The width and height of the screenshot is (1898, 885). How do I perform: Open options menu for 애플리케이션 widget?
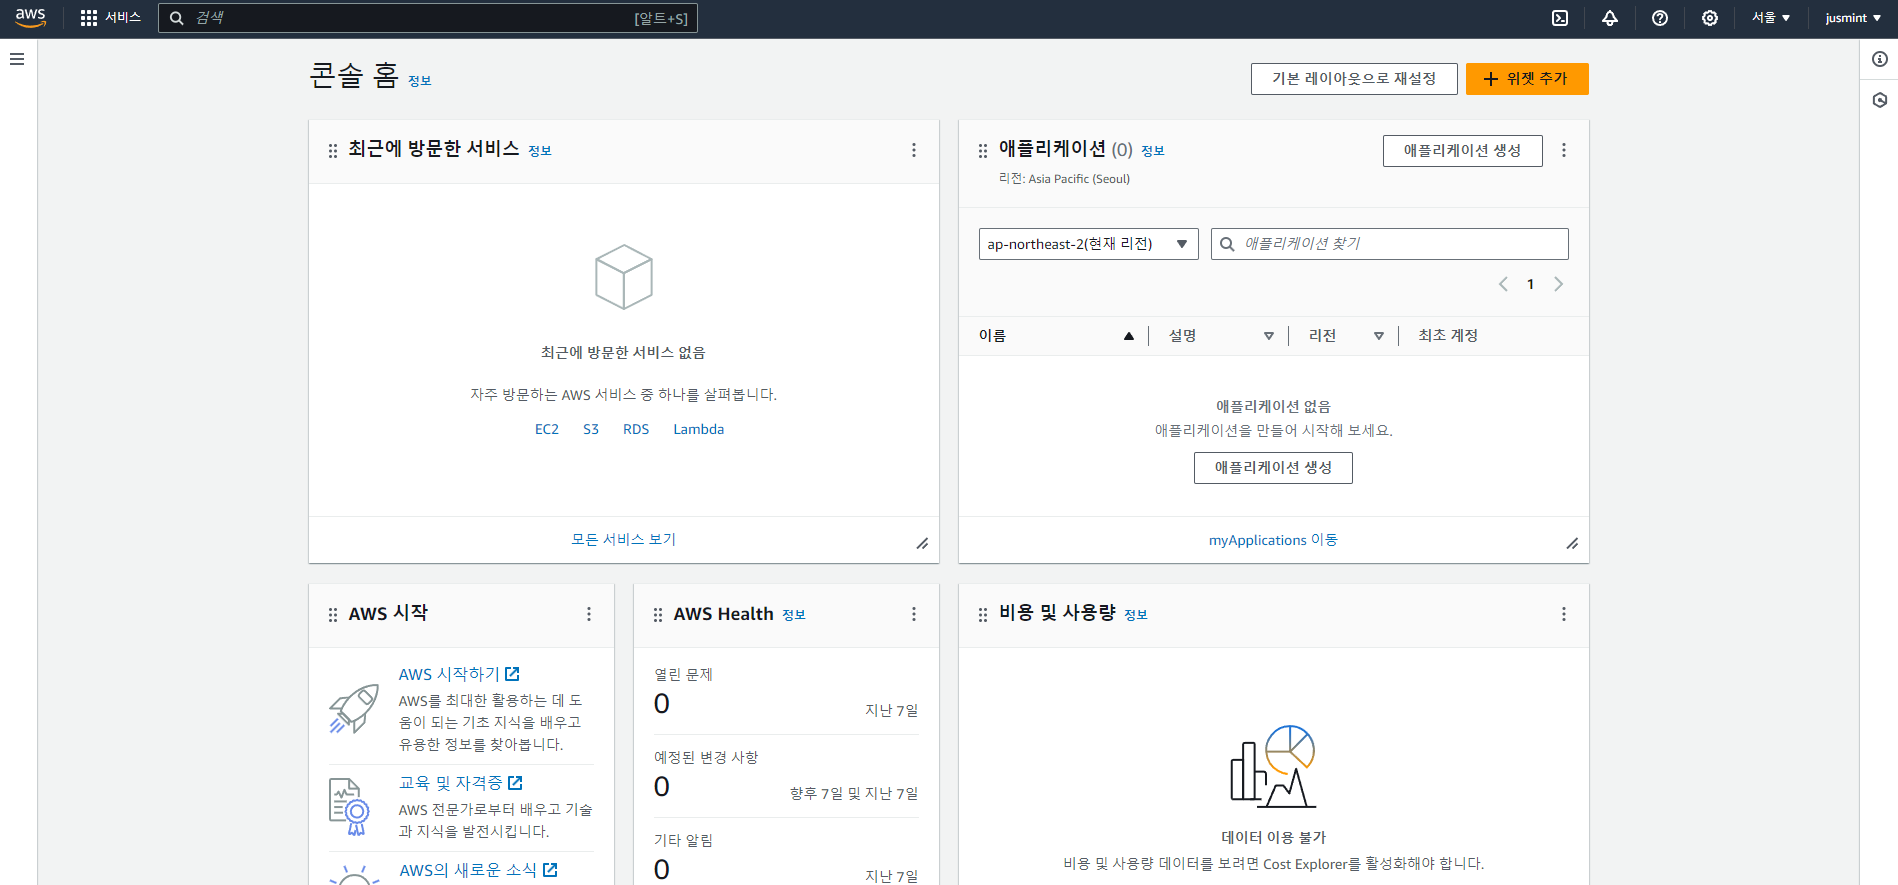coord(1564,150)
